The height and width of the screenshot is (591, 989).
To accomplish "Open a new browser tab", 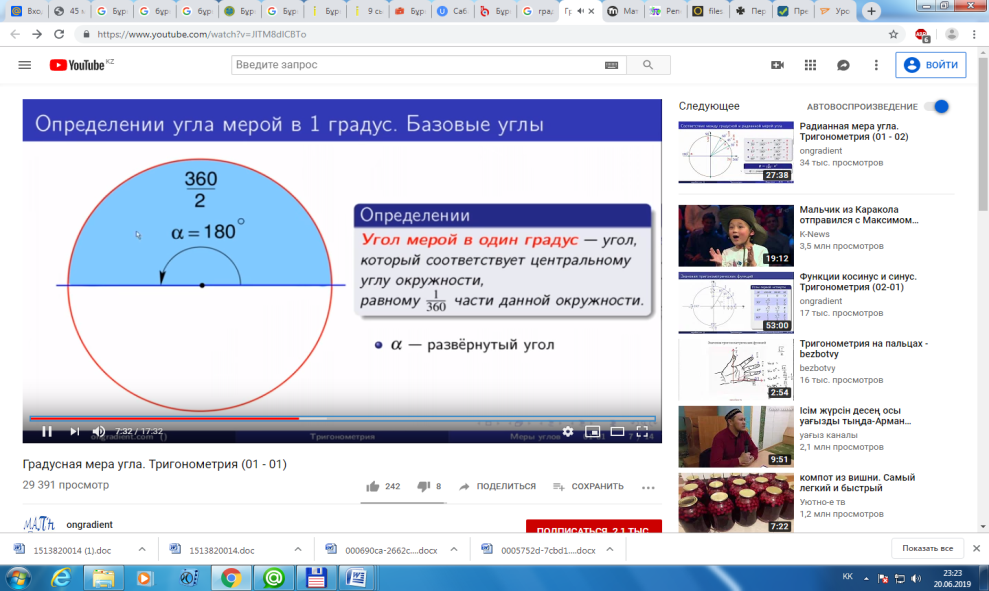I will [871, 11].
